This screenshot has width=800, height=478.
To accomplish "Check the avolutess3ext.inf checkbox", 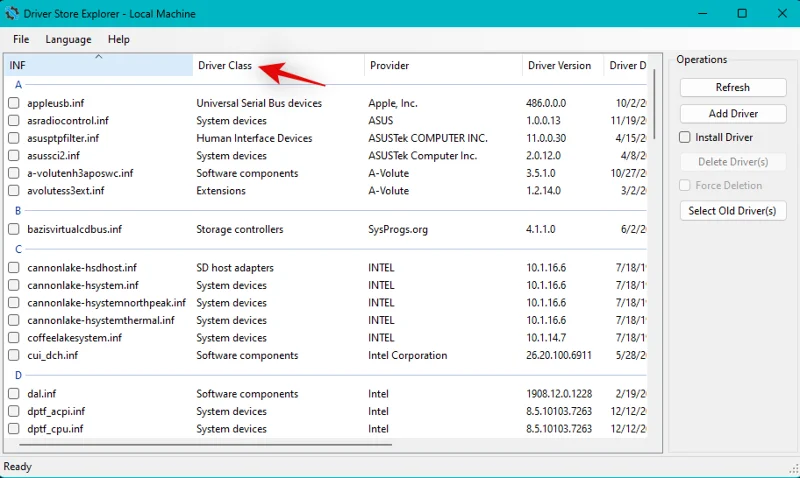I will click(x=14, y=190).
